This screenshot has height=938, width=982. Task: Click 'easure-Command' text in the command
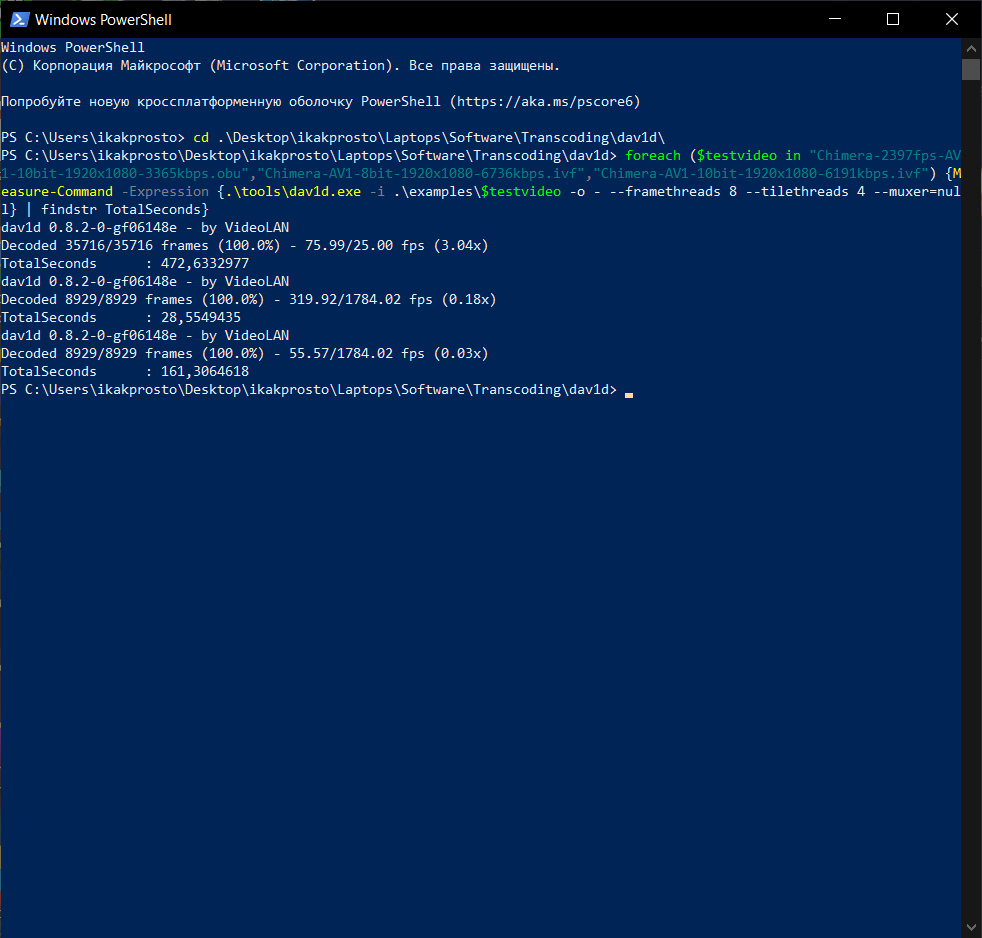(x=57, y=192)
